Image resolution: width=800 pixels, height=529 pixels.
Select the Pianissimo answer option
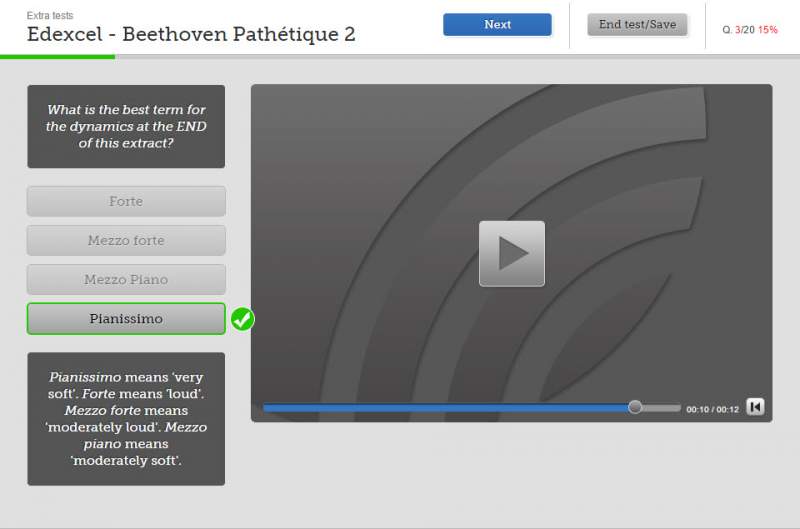pyautogui.click(x=126, y=319)
